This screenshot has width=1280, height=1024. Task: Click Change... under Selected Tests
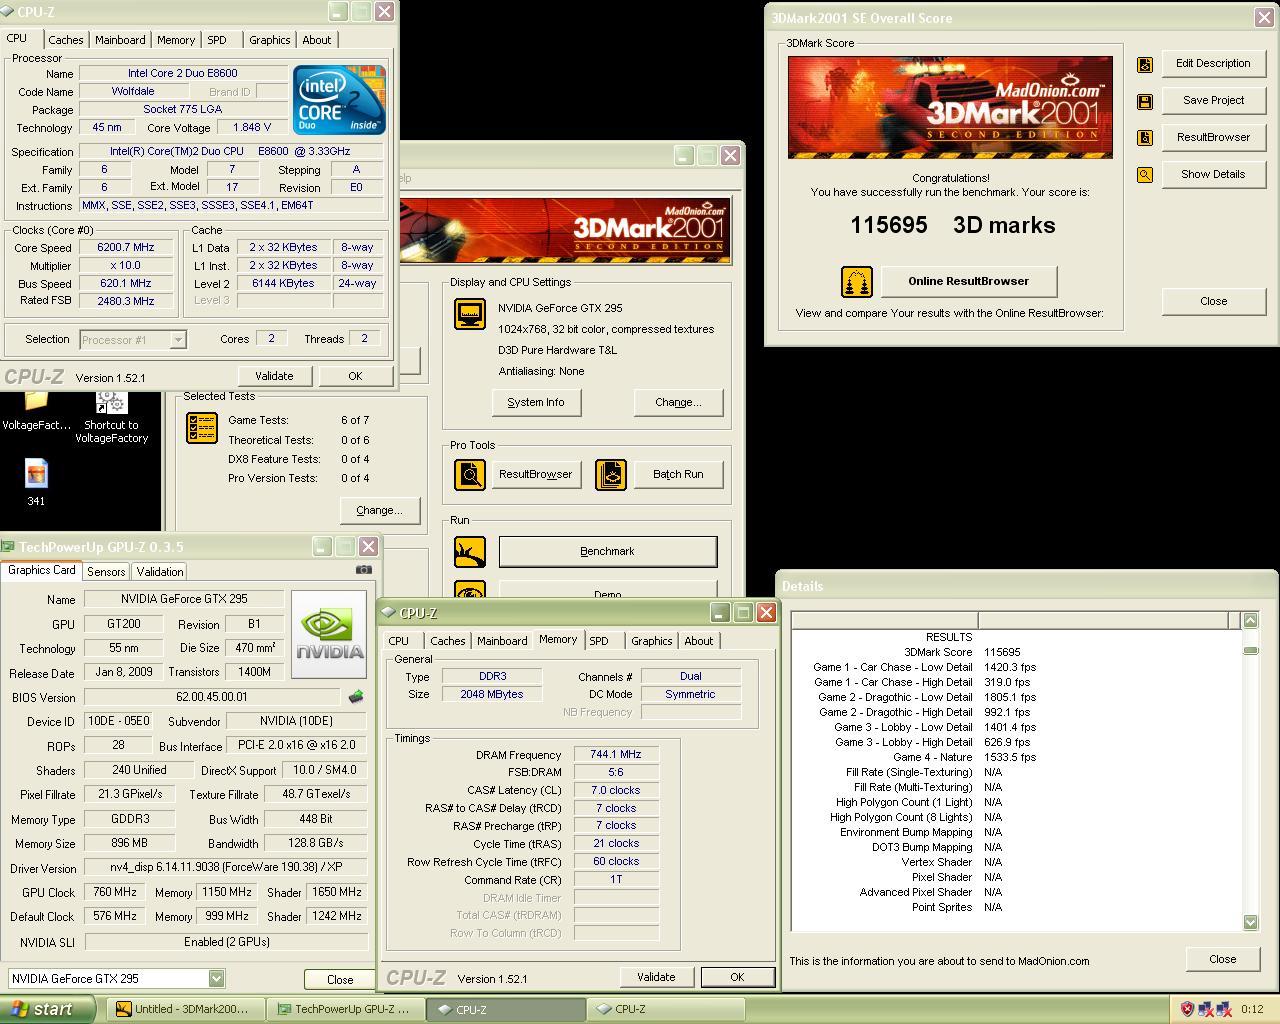pyautogui.click(x=379, y=510)
